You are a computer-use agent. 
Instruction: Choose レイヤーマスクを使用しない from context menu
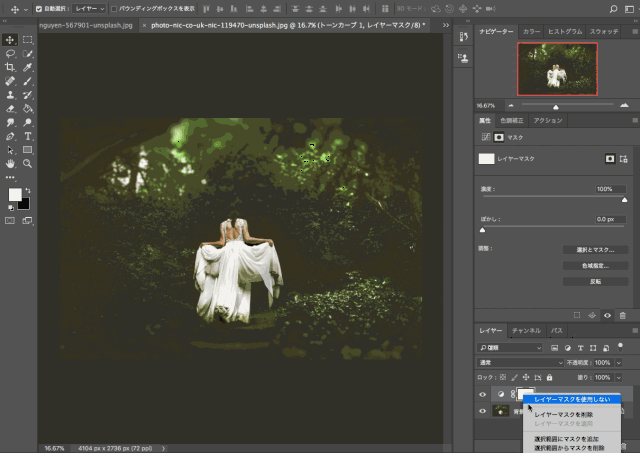[572, 399]
